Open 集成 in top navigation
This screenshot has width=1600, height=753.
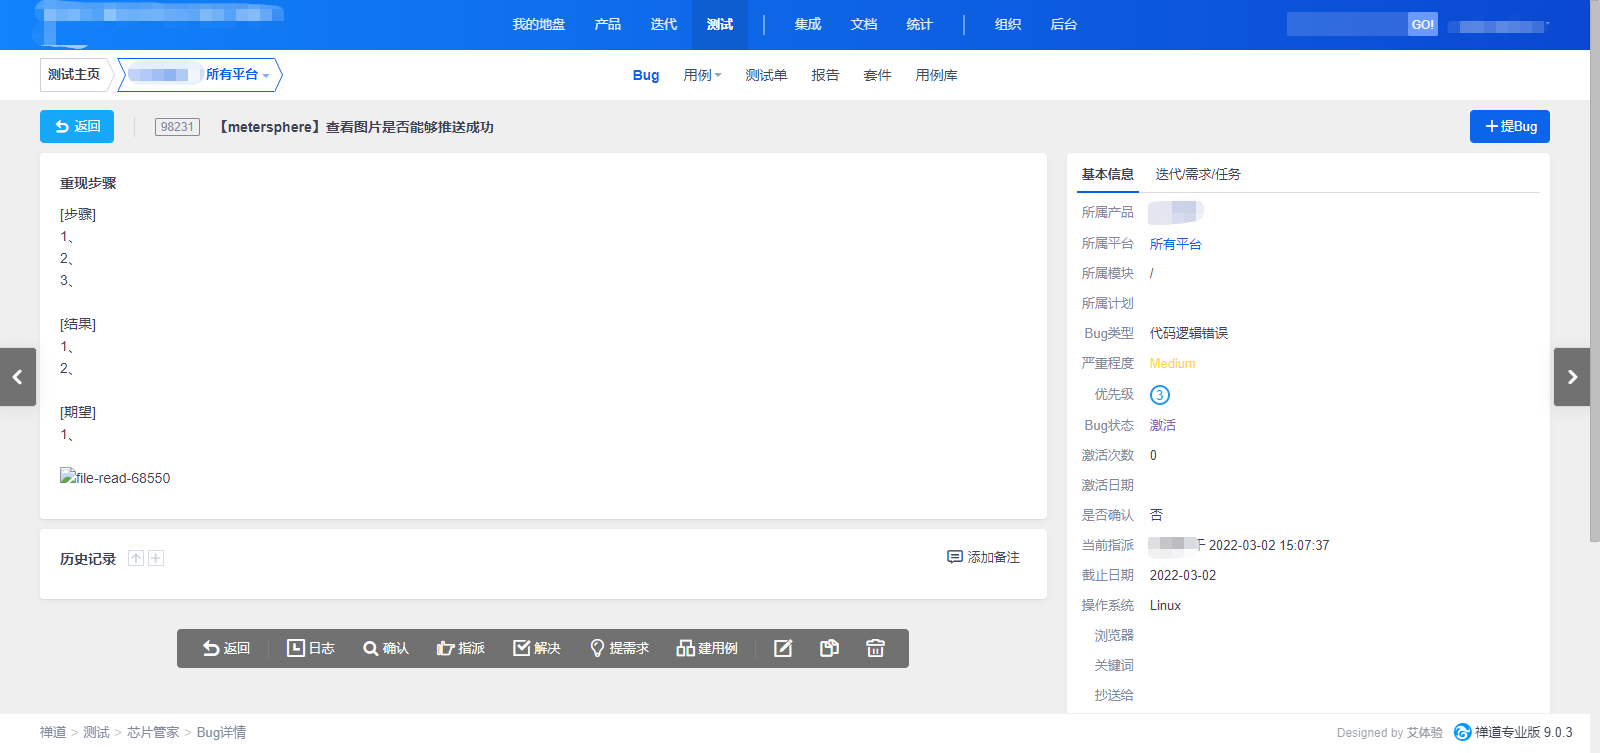[x=808, y=24]
